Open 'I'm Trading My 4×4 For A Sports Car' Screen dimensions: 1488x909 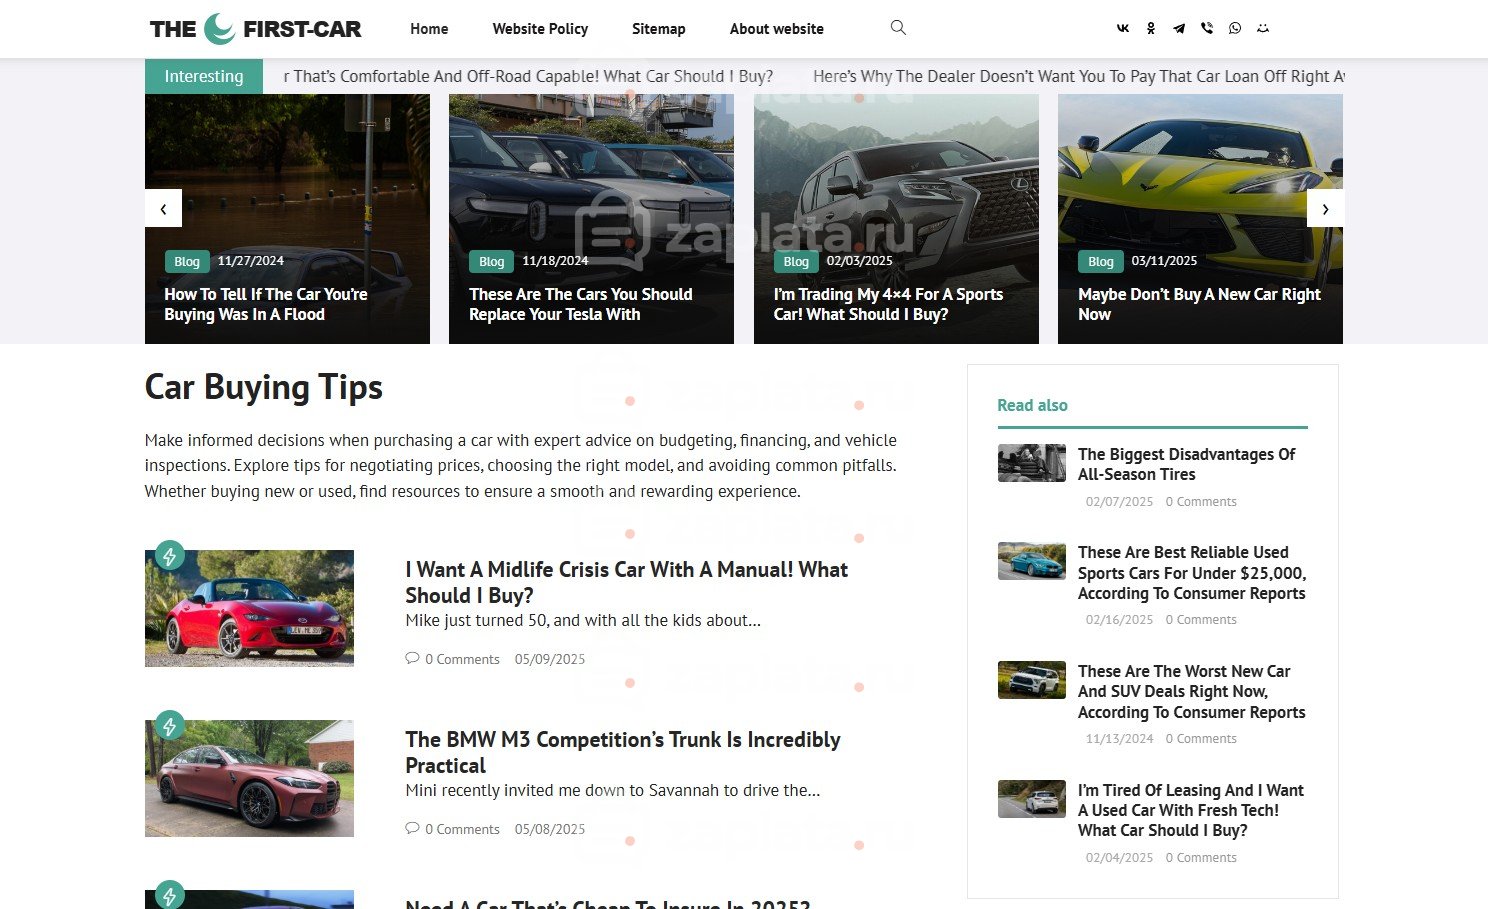pyautogui.click(x=888, y=304)
